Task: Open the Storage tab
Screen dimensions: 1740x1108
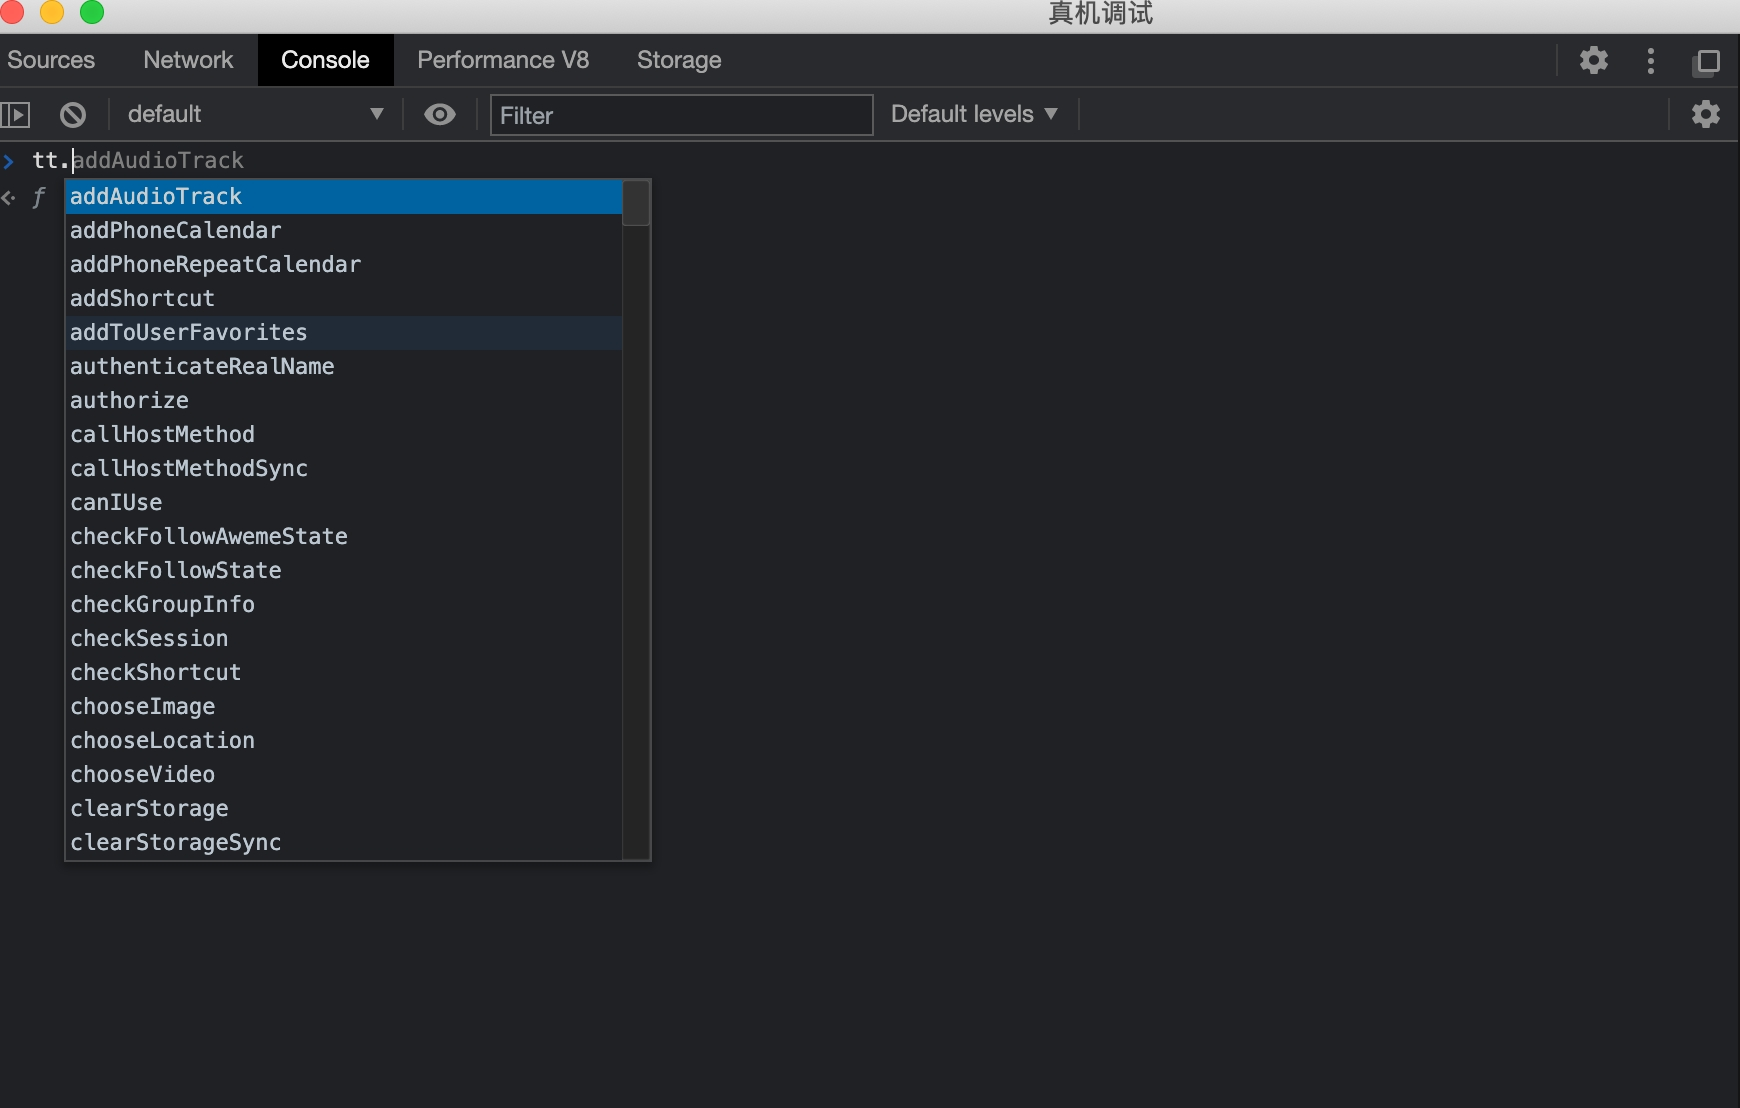Action: 679,60
